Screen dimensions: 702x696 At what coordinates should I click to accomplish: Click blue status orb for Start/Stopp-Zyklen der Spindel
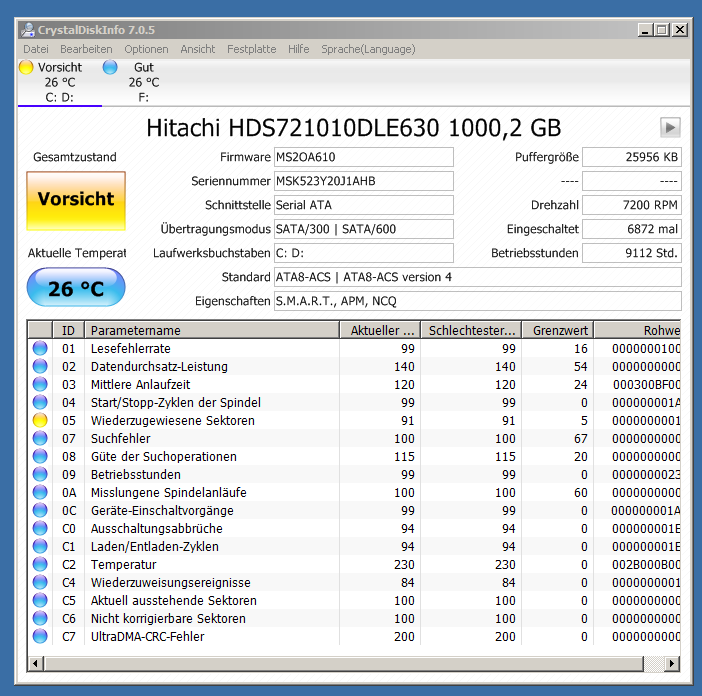coord(40,402)
